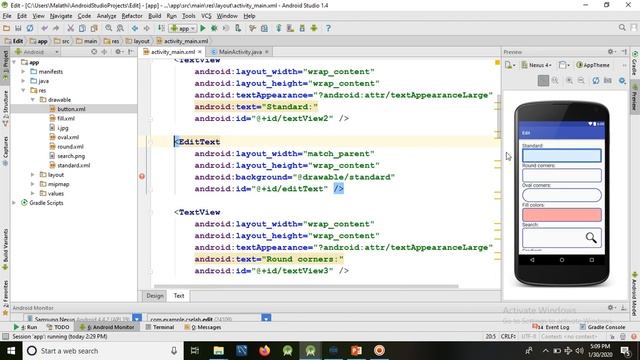Cut selection using the scissors icon
The image size is (640, 360).
click(x=71, y=28)
